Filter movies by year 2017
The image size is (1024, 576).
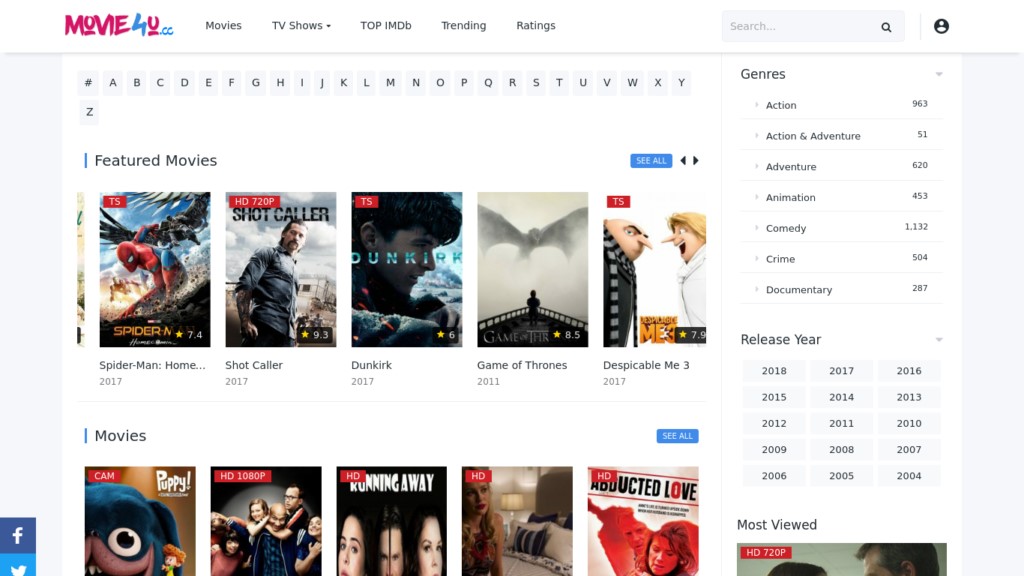[x=841, y=370]
